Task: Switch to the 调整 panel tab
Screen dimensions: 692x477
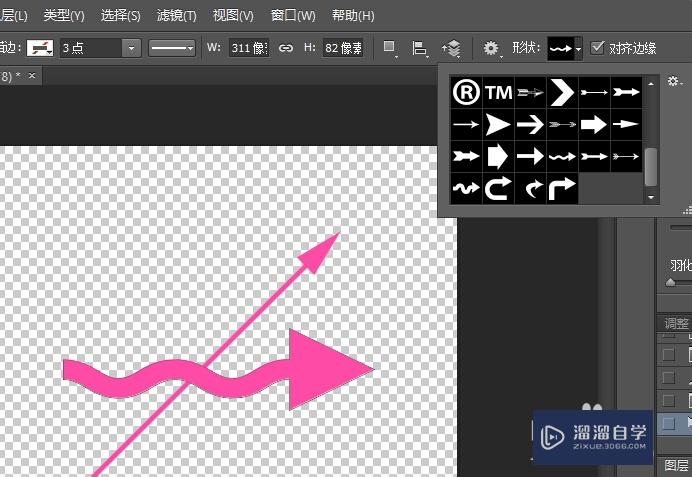Action: pyautogui.click(x=677, y=323)
